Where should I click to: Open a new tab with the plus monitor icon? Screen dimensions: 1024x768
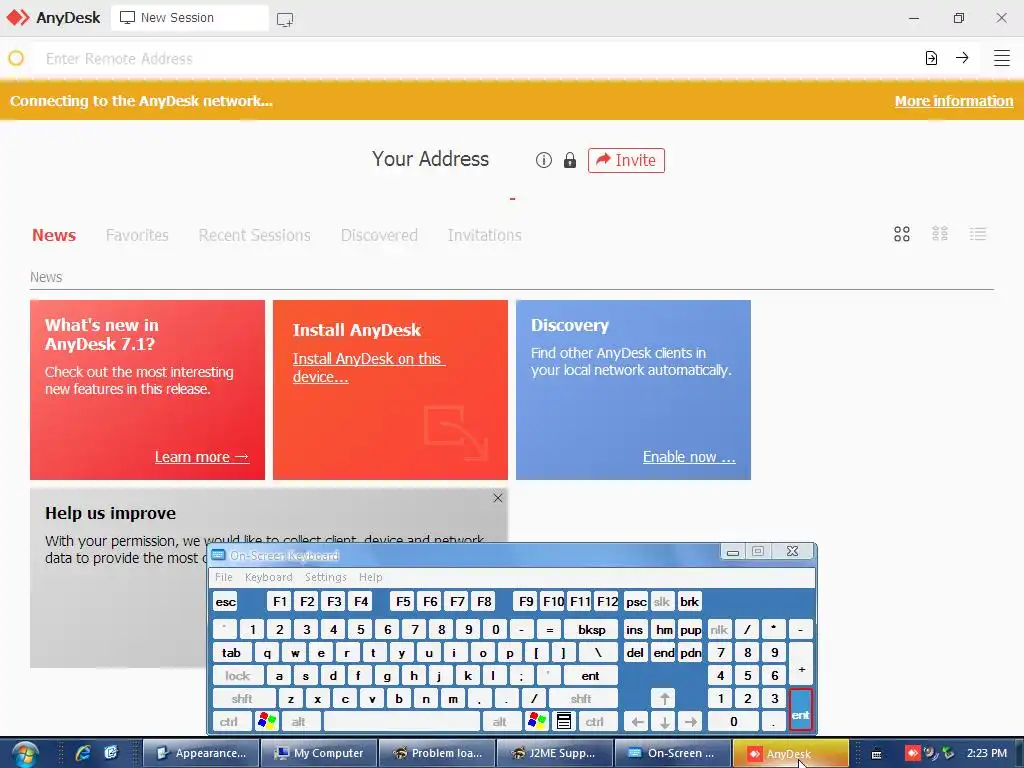[285, 19]
